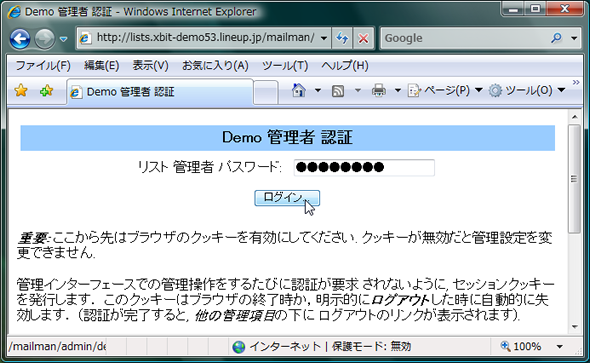Click the empty new tab button

point(266,92)
